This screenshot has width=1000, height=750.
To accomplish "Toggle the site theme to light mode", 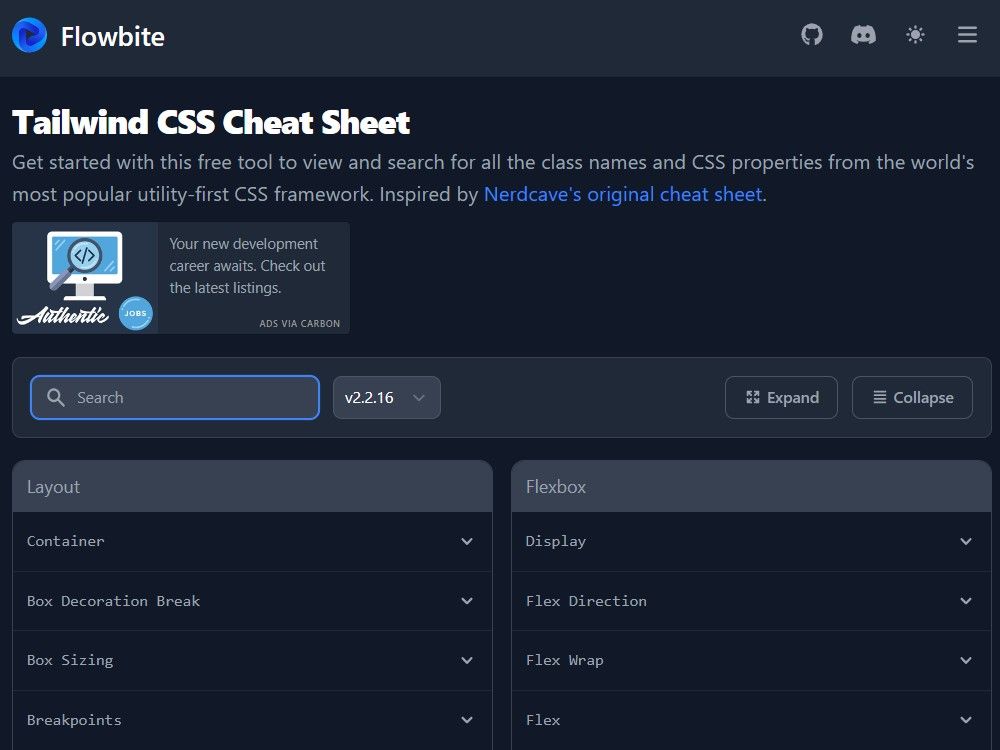I will click(915, 34).
